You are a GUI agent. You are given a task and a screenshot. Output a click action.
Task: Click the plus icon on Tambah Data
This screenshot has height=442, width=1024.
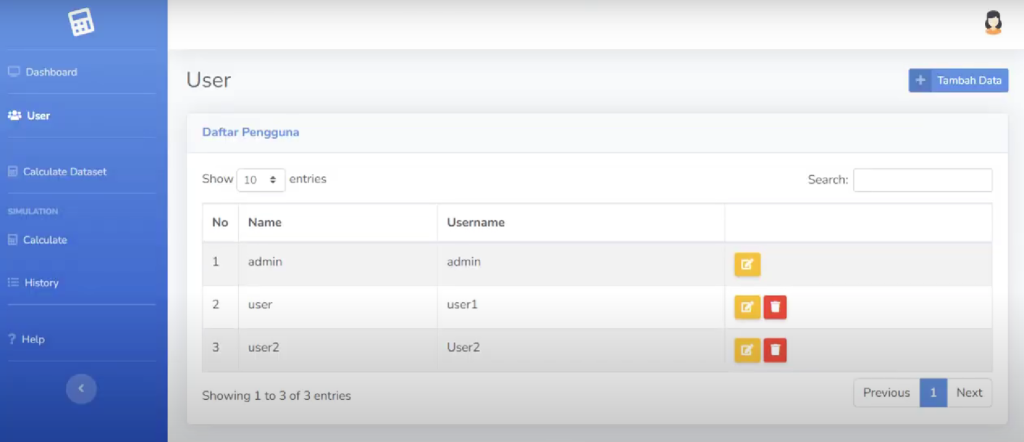[920, 80]
